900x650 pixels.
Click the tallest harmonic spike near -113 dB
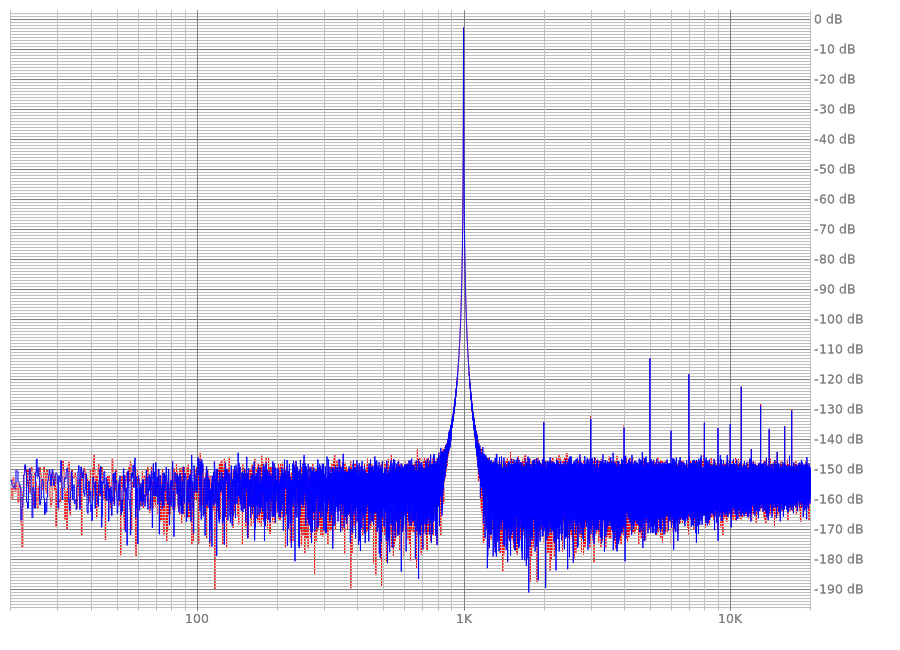point(650,360)
